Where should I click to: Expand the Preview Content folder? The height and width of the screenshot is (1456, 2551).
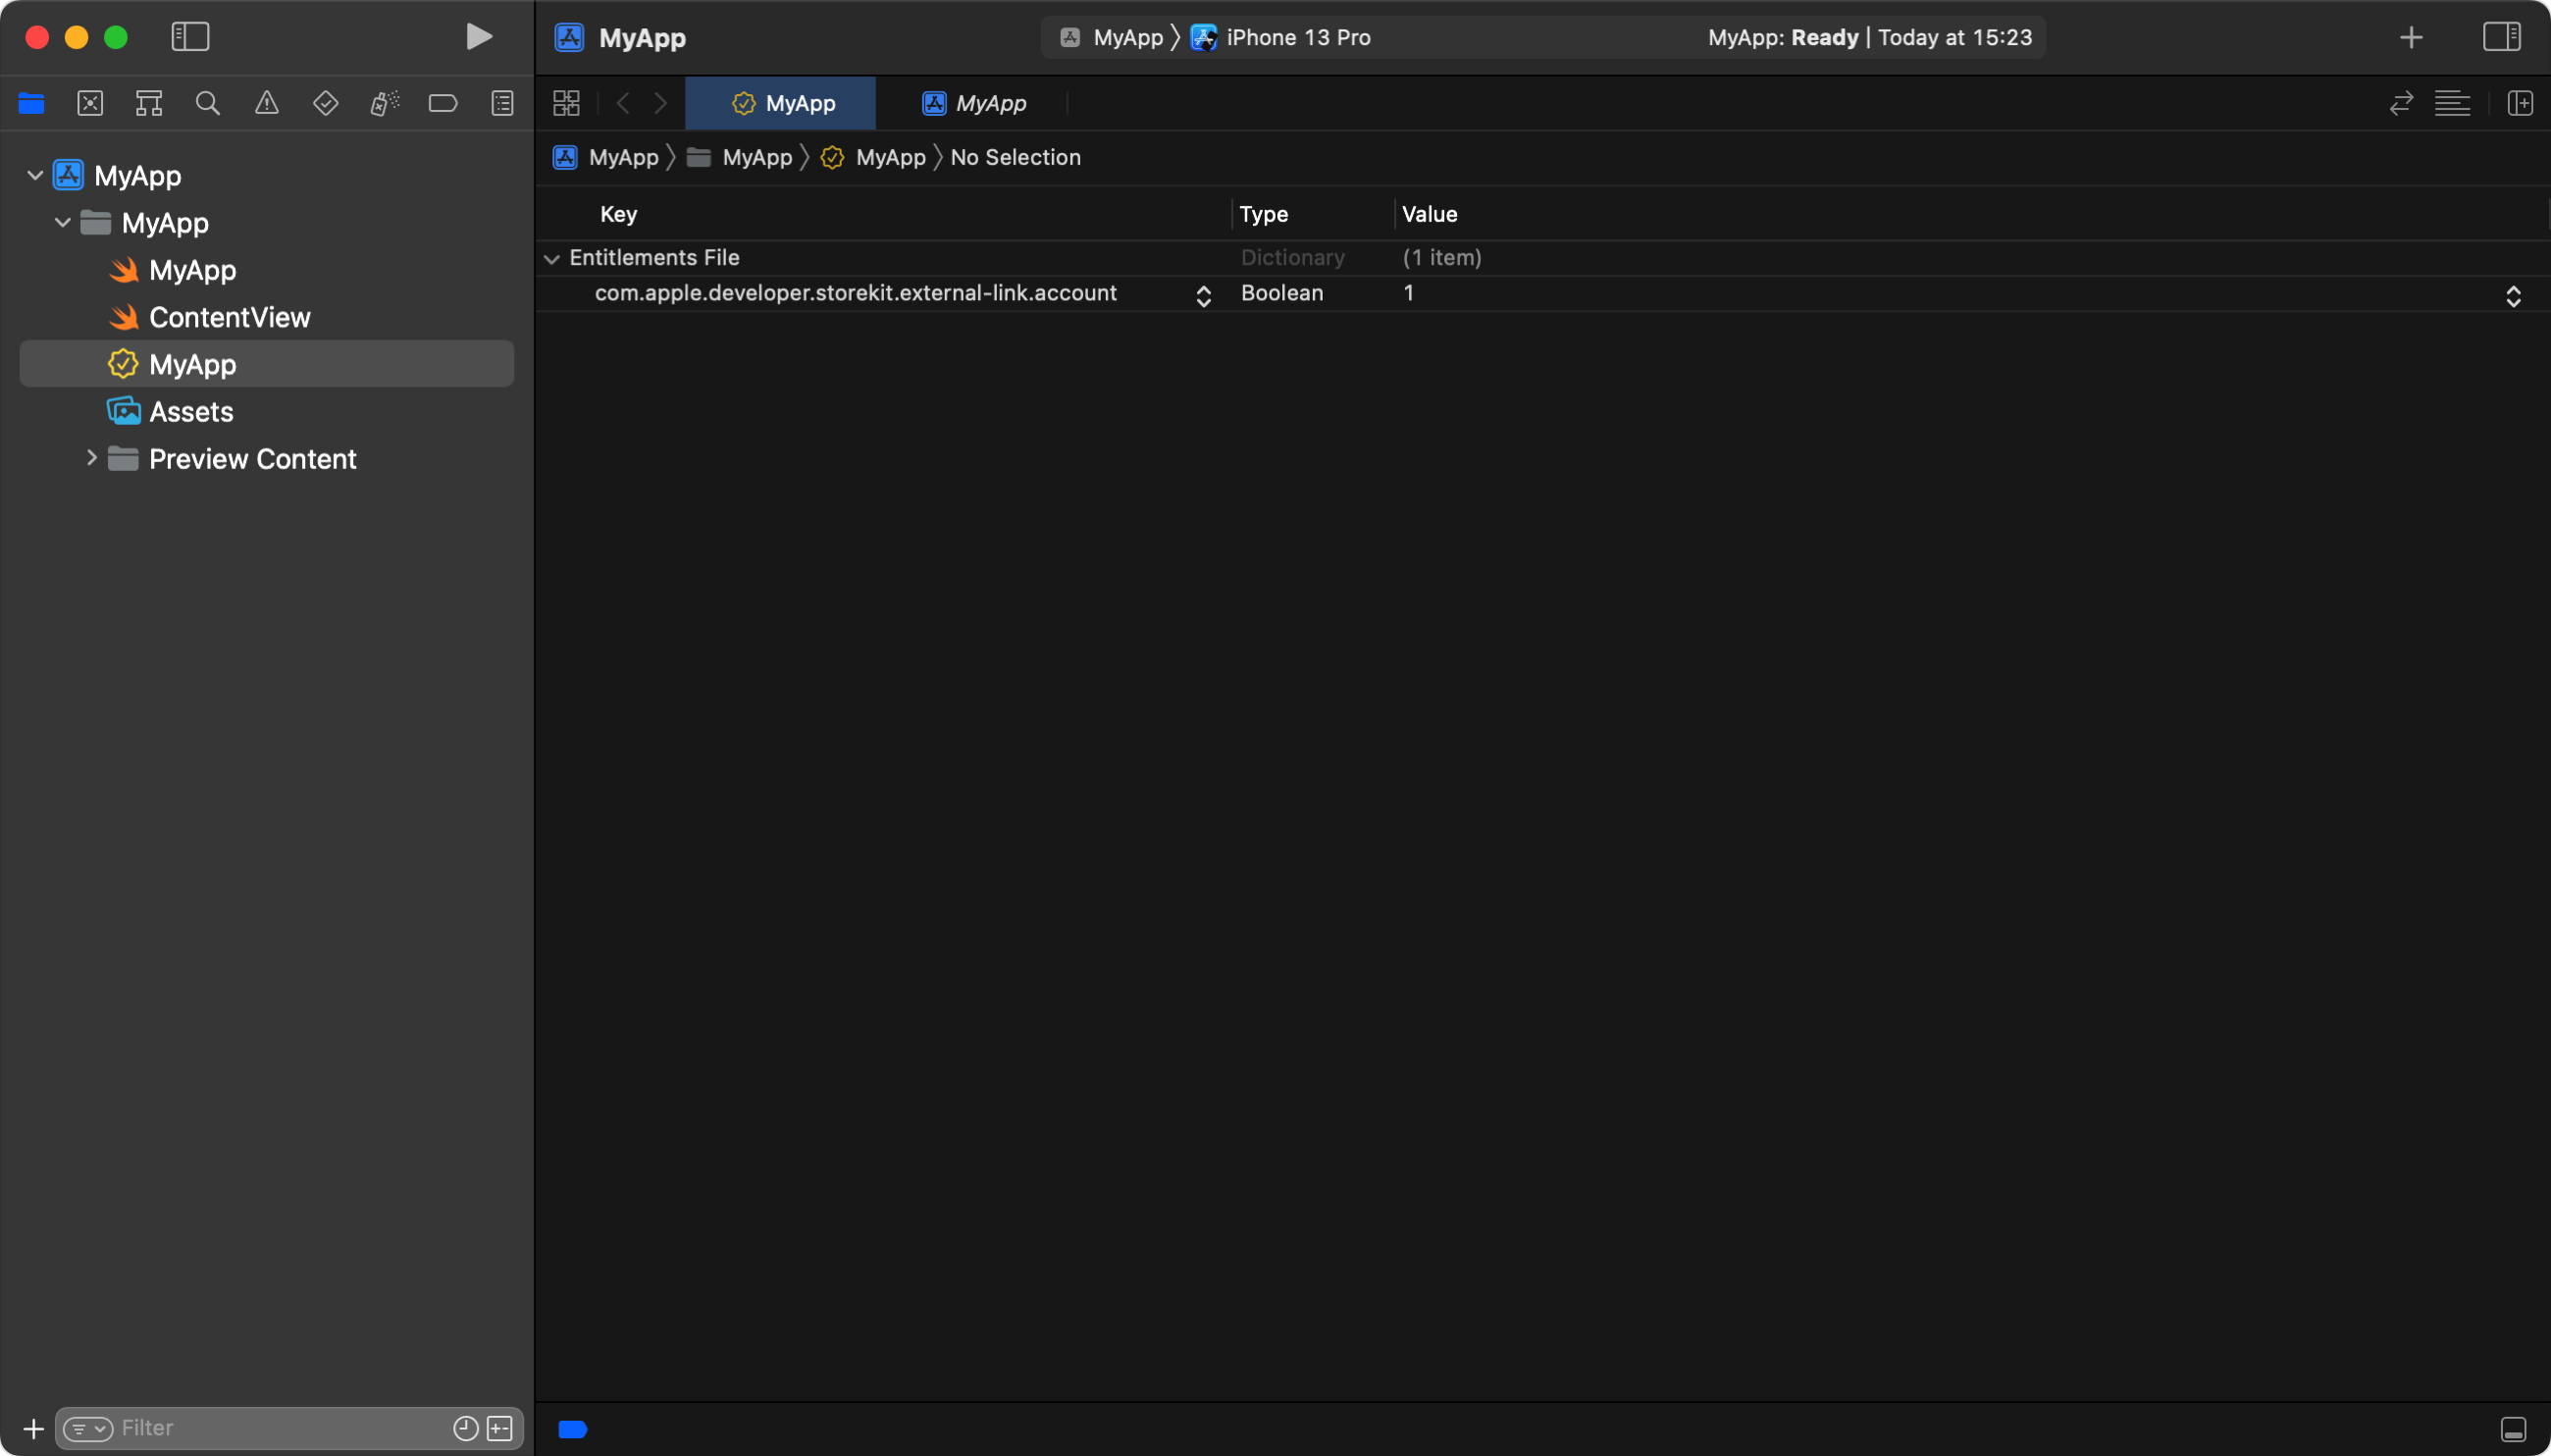point(87,459)
